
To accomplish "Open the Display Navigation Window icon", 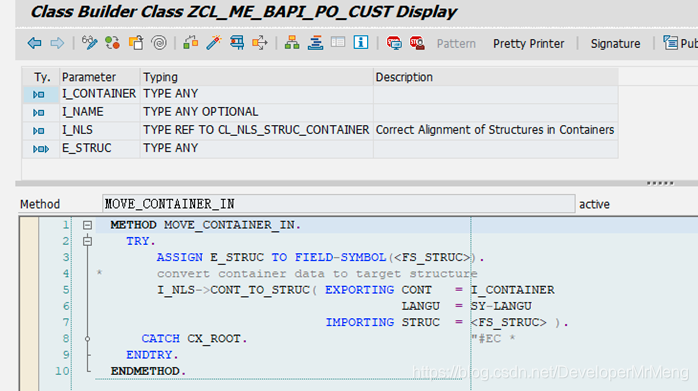I will click(x=315, y=43).
